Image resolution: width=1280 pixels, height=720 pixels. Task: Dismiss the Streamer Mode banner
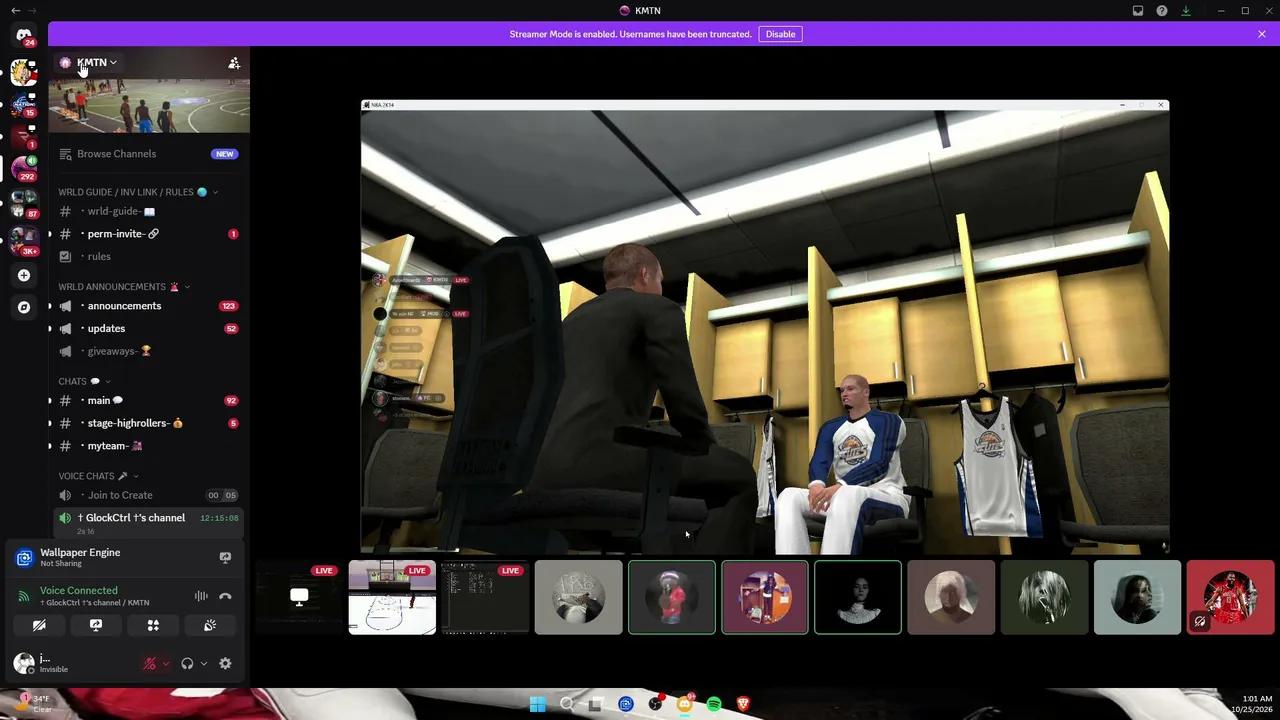coord(1262,34)
